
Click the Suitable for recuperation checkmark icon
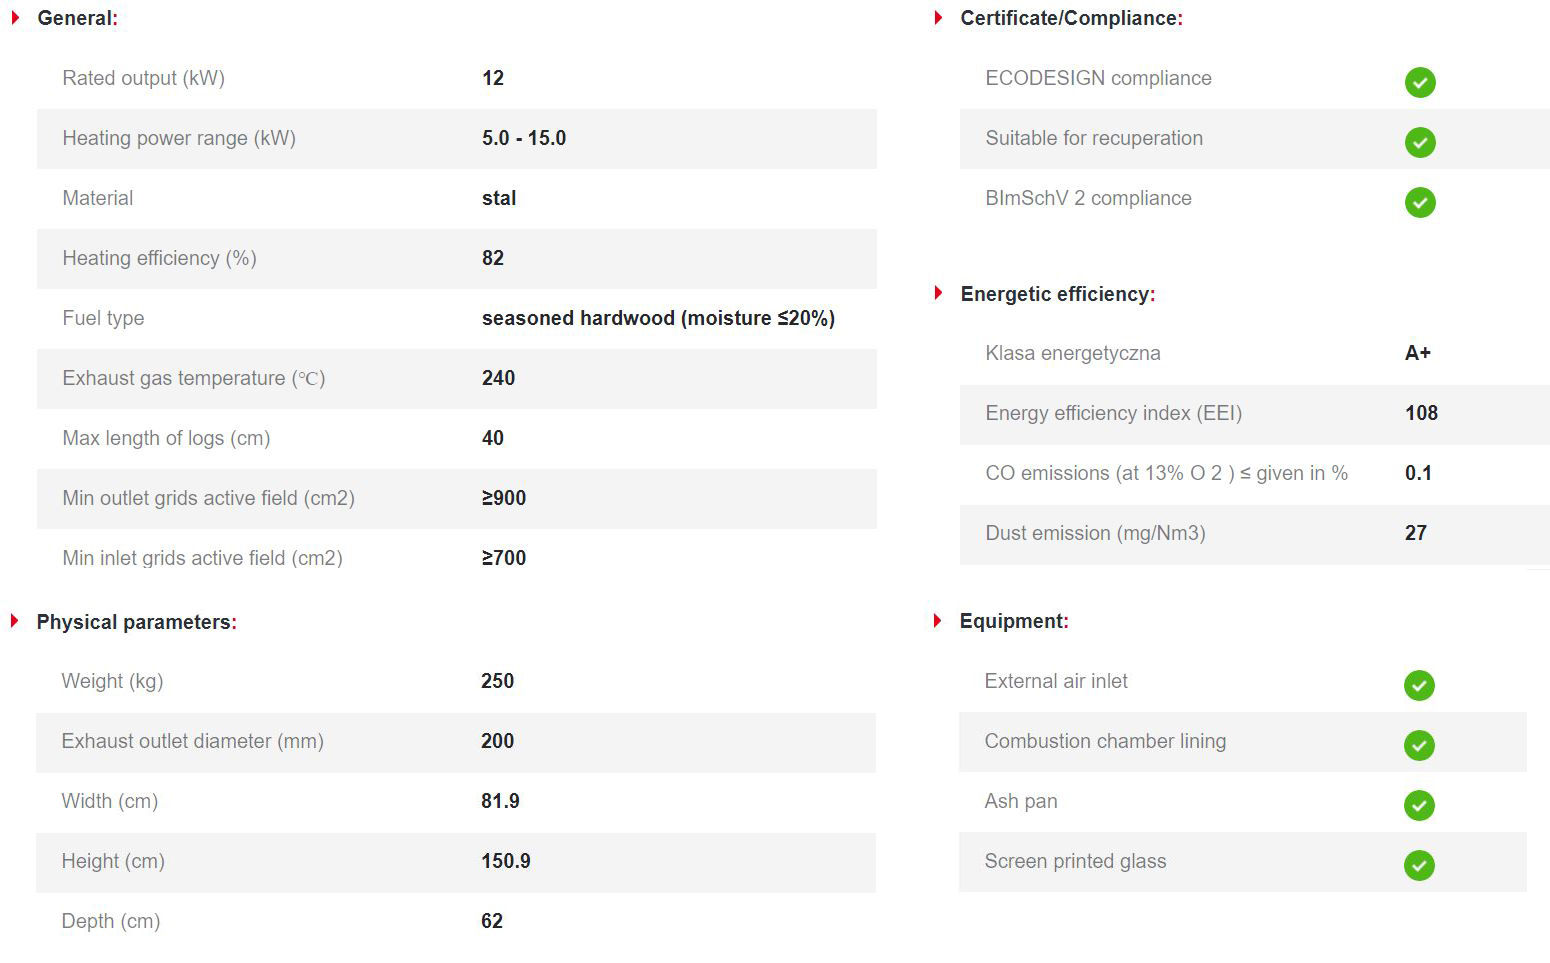1420,142
